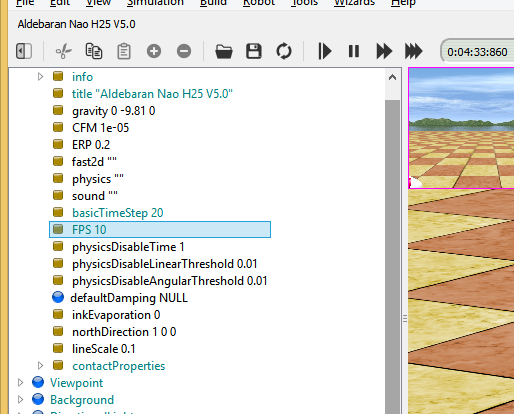The width and height of the screenshot is (514, 414).
Task: Revert the world with reload icon
Action: [x=284, y=51]
